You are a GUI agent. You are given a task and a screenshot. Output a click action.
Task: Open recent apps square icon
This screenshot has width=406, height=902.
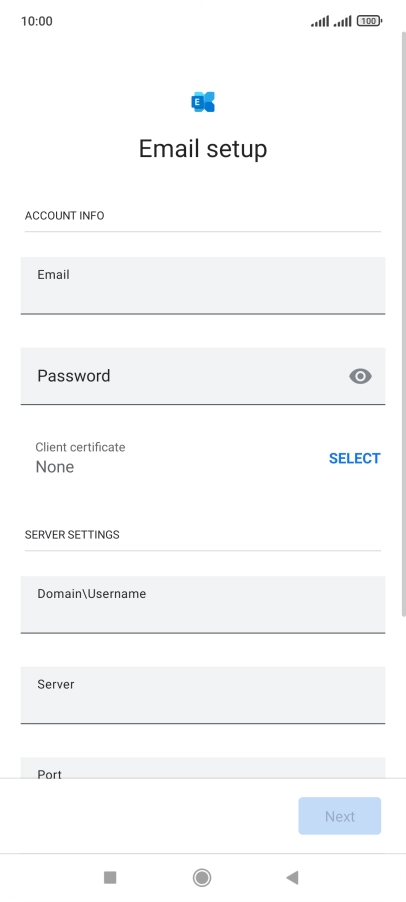click(110, 877)
